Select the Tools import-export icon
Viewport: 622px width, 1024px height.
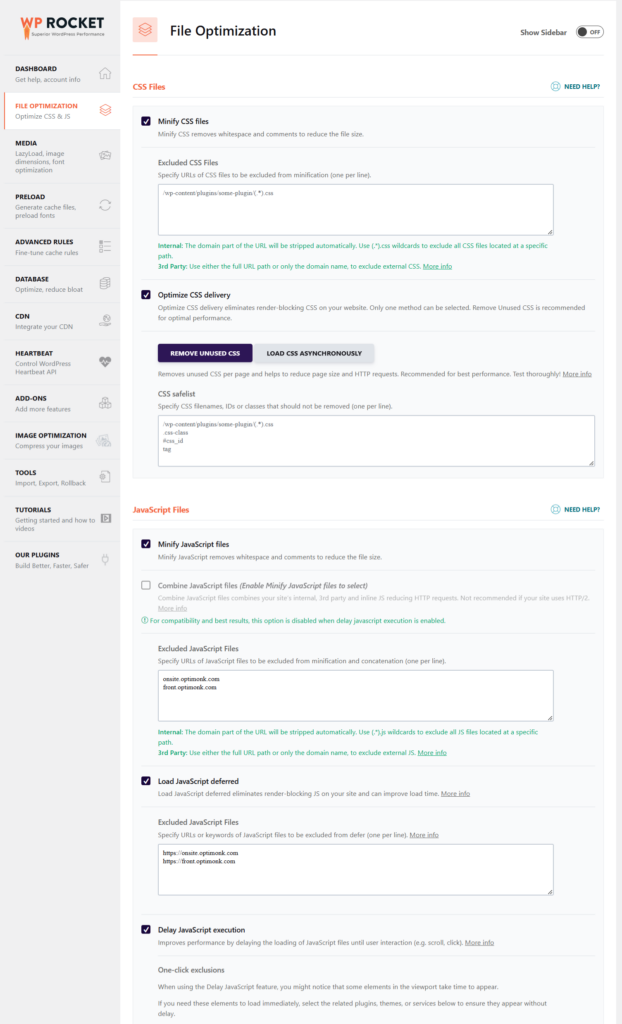point(103,477)
